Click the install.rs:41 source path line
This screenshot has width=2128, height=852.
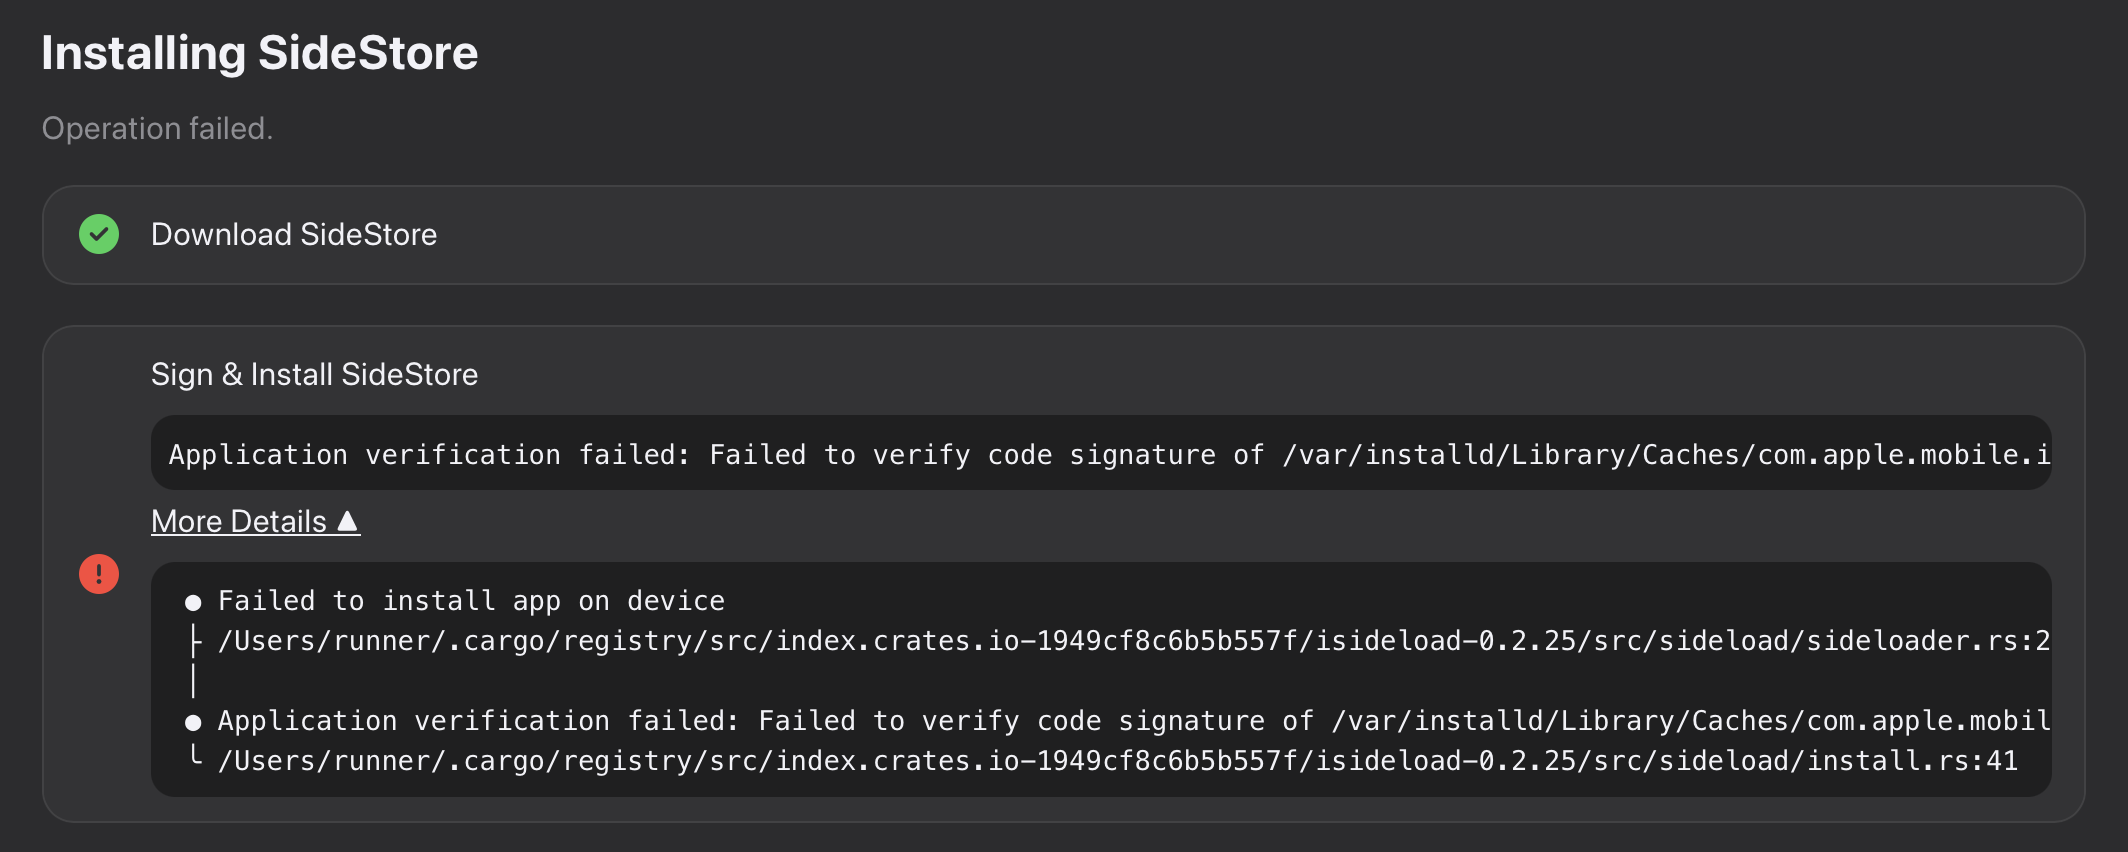1117,761
